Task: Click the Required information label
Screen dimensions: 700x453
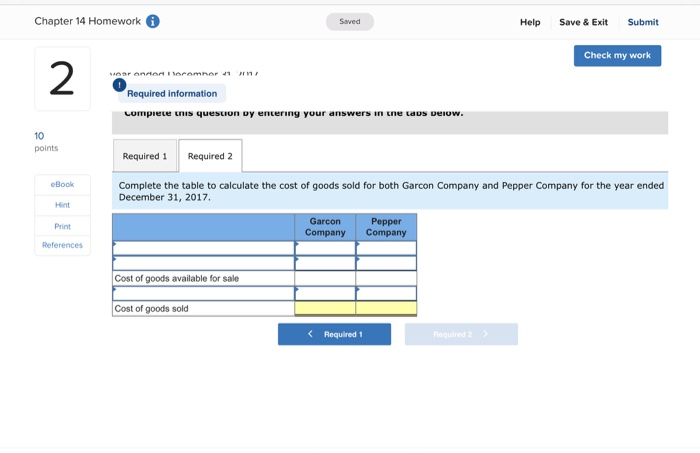Action: click(x=172, y=93)
